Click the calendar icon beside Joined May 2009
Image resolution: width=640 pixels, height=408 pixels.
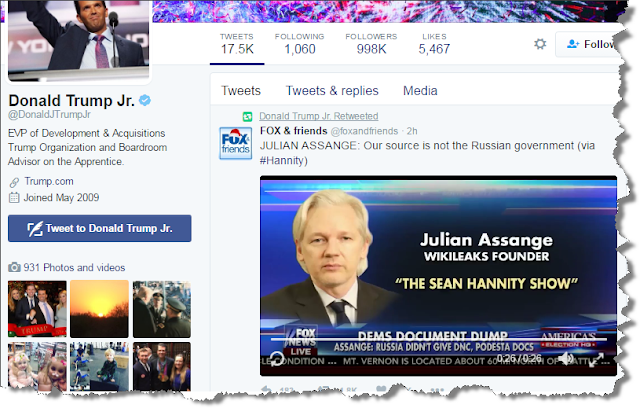pyautogui.click(x=14, y=198)
